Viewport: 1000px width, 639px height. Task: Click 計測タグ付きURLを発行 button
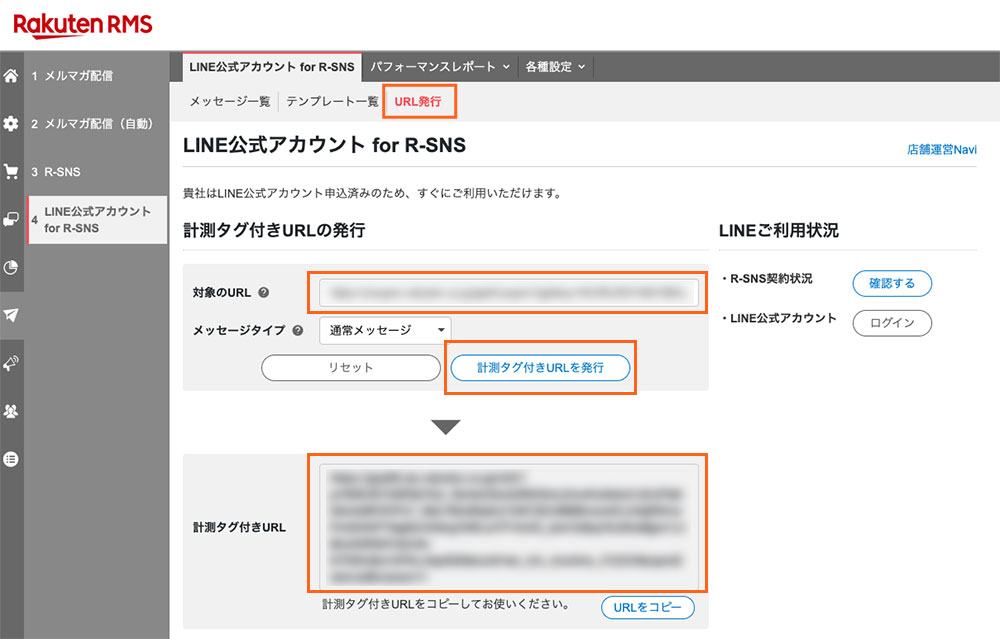point(540,367)
